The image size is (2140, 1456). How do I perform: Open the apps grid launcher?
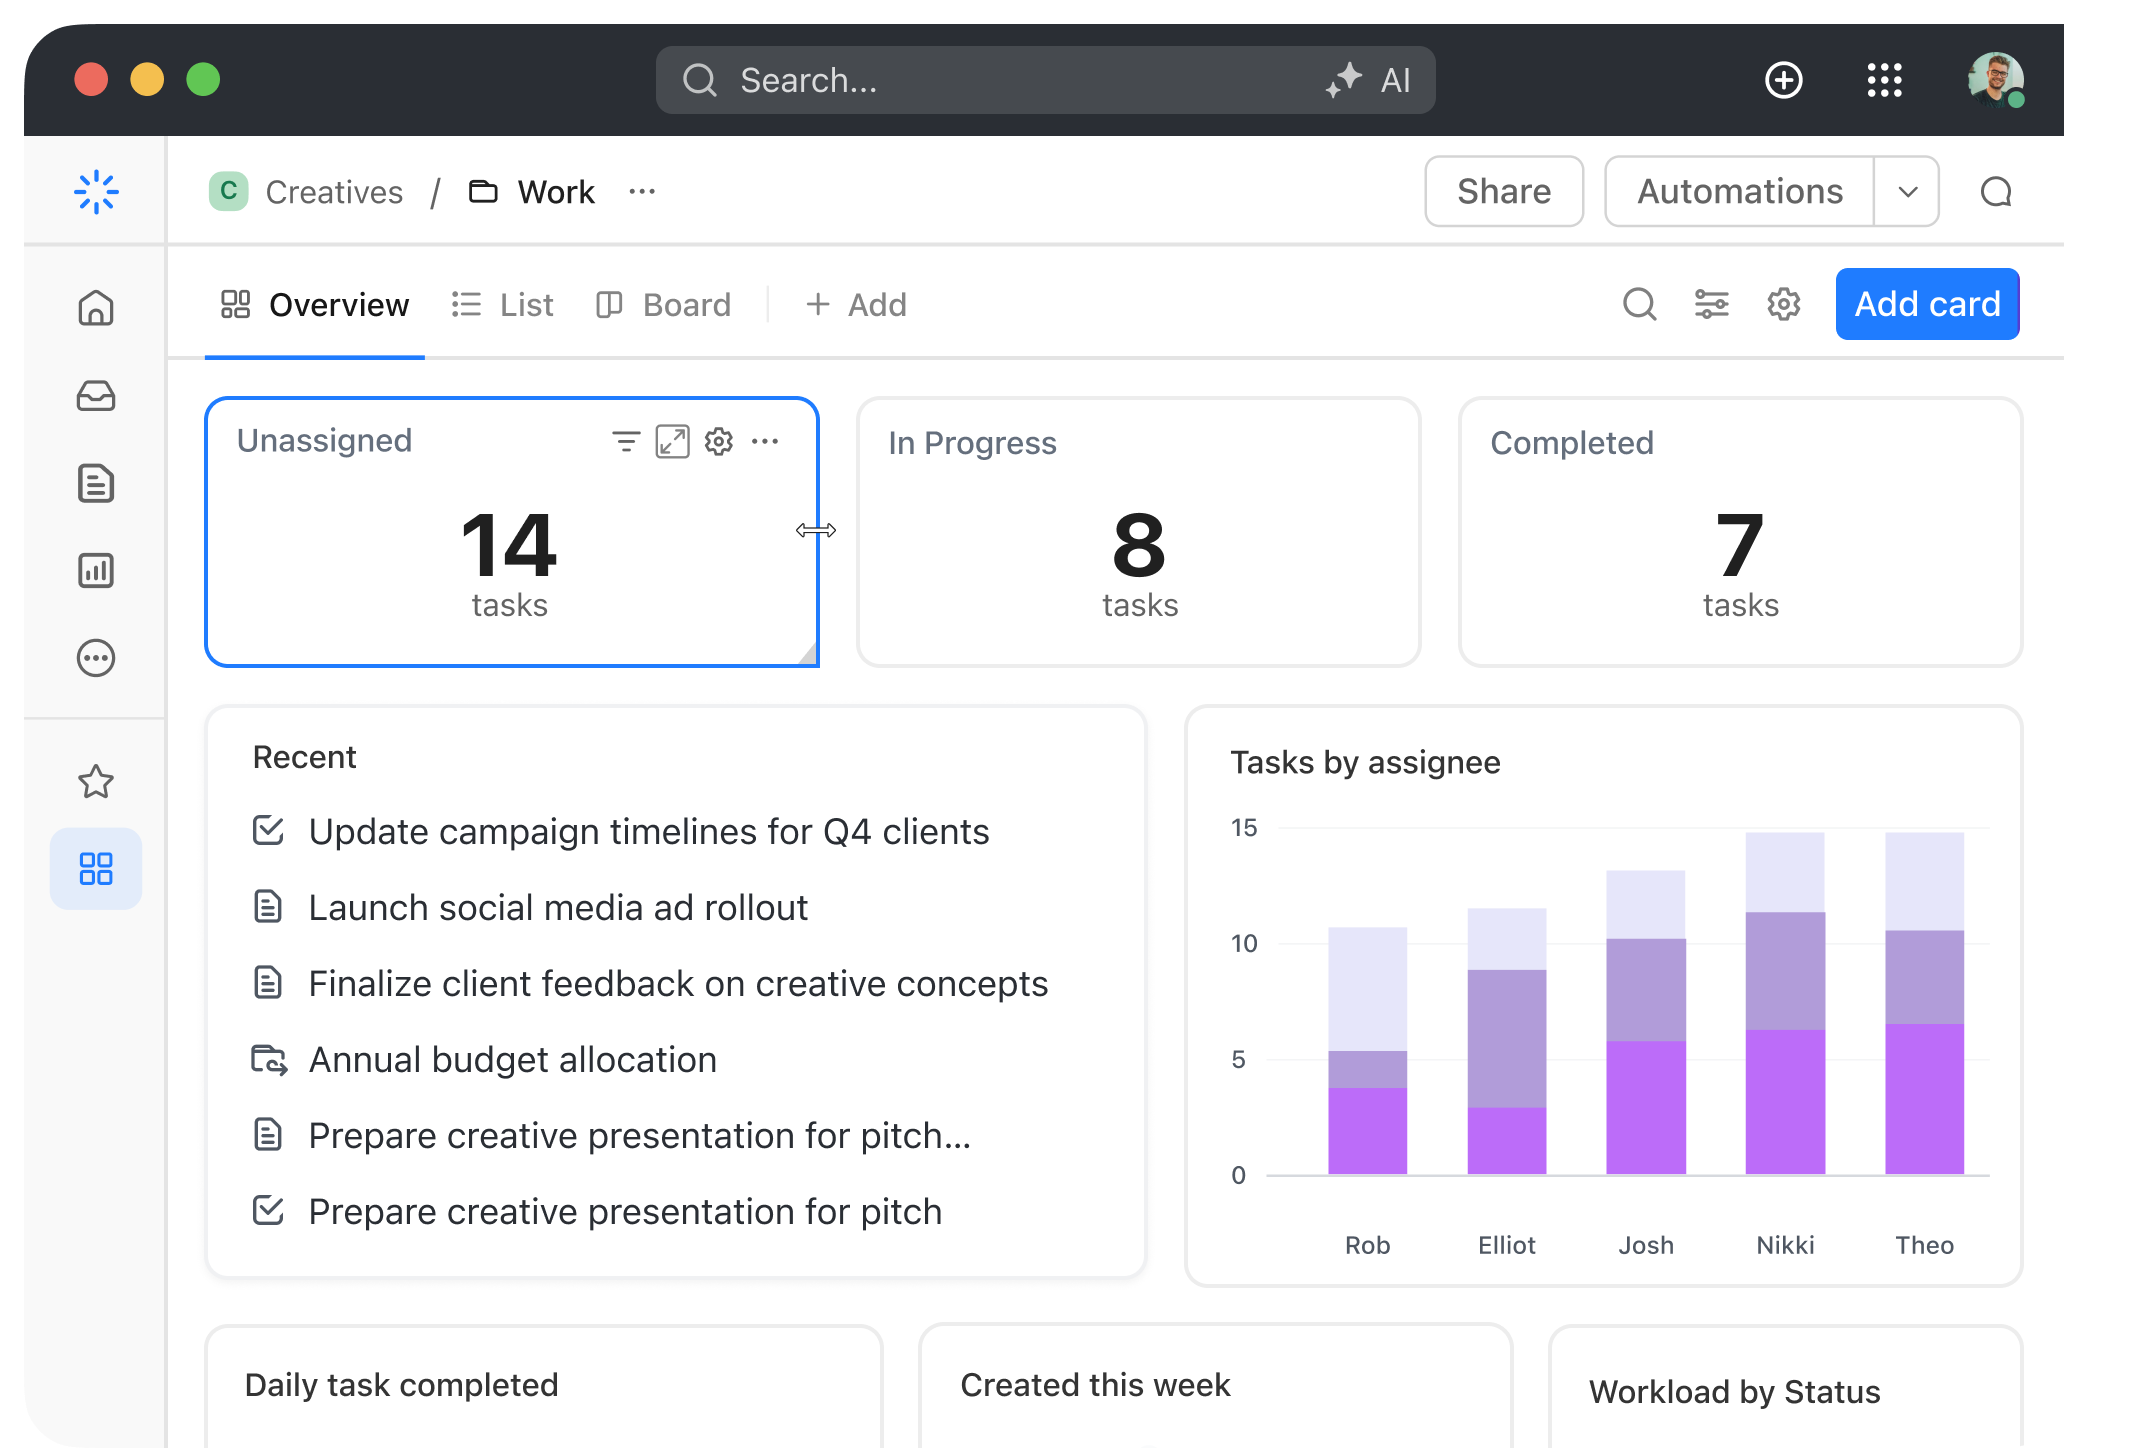[x=1884, y=80]
